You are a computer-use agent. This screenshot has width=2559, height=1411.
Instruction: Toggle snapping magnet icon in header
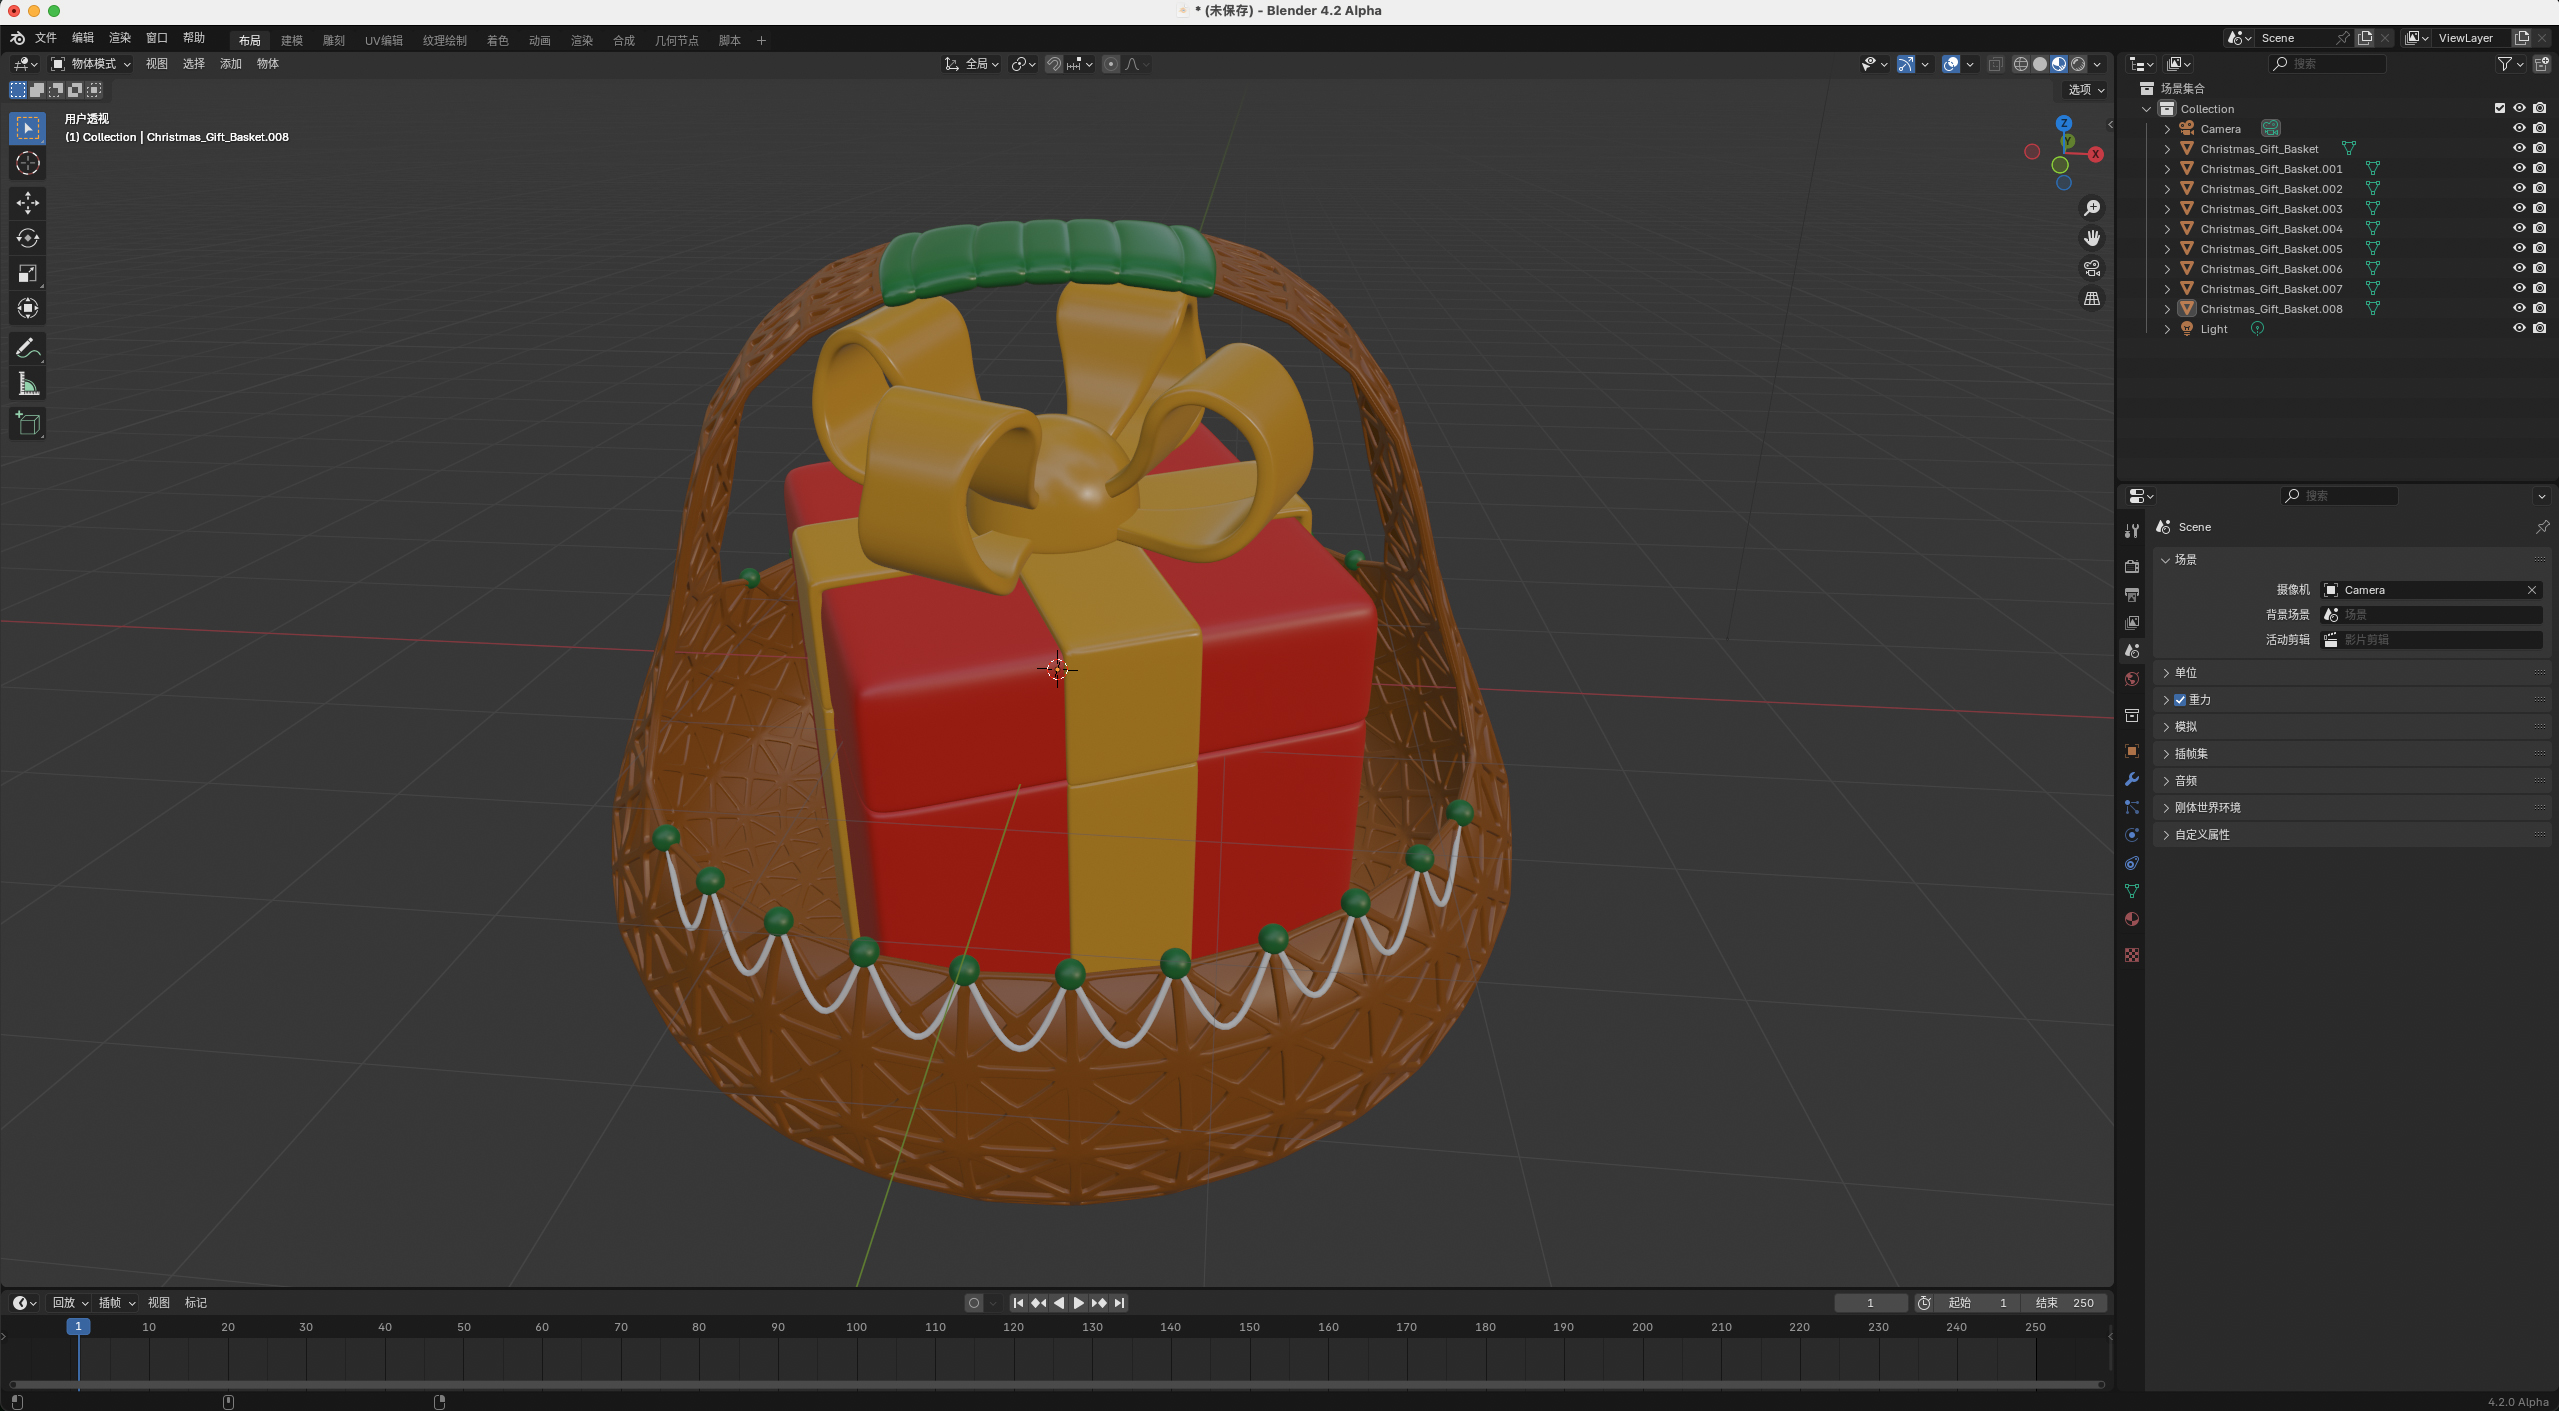pos(1053,64)
